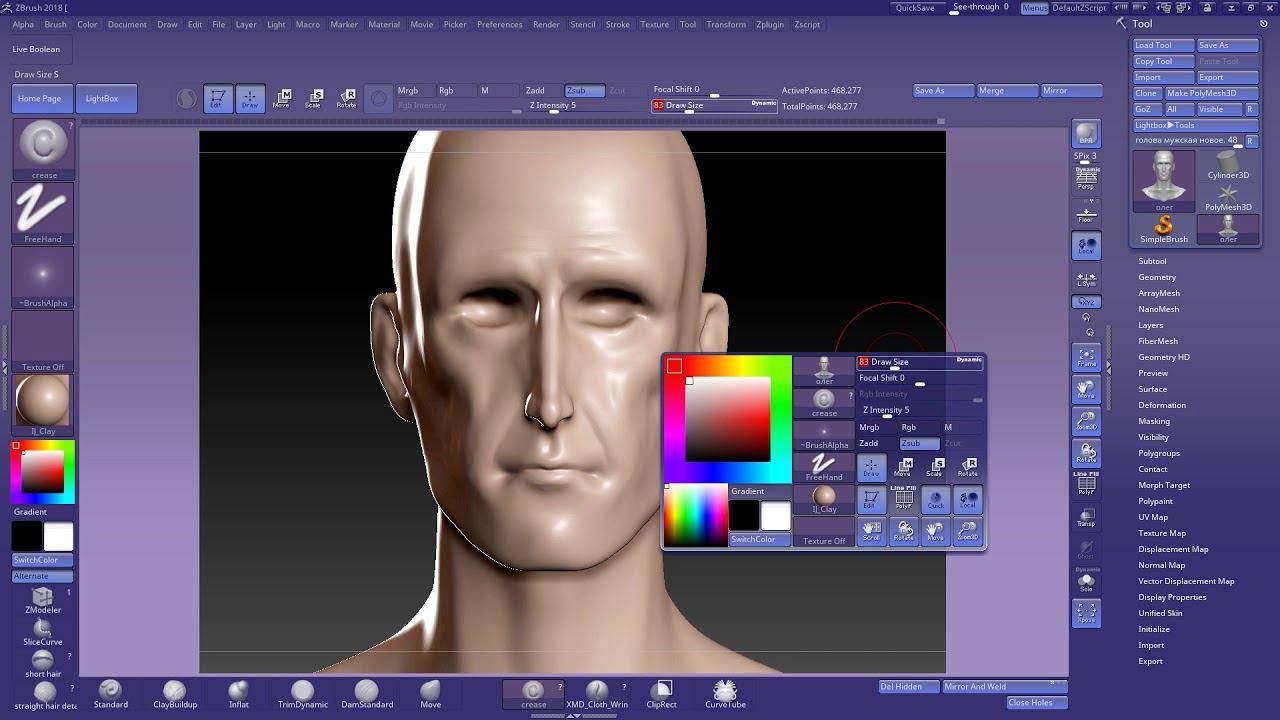Image resolution: width=1280 pixels, height=720 pixels.
Task: Open the Stroke menu
Action: (617, 24)
